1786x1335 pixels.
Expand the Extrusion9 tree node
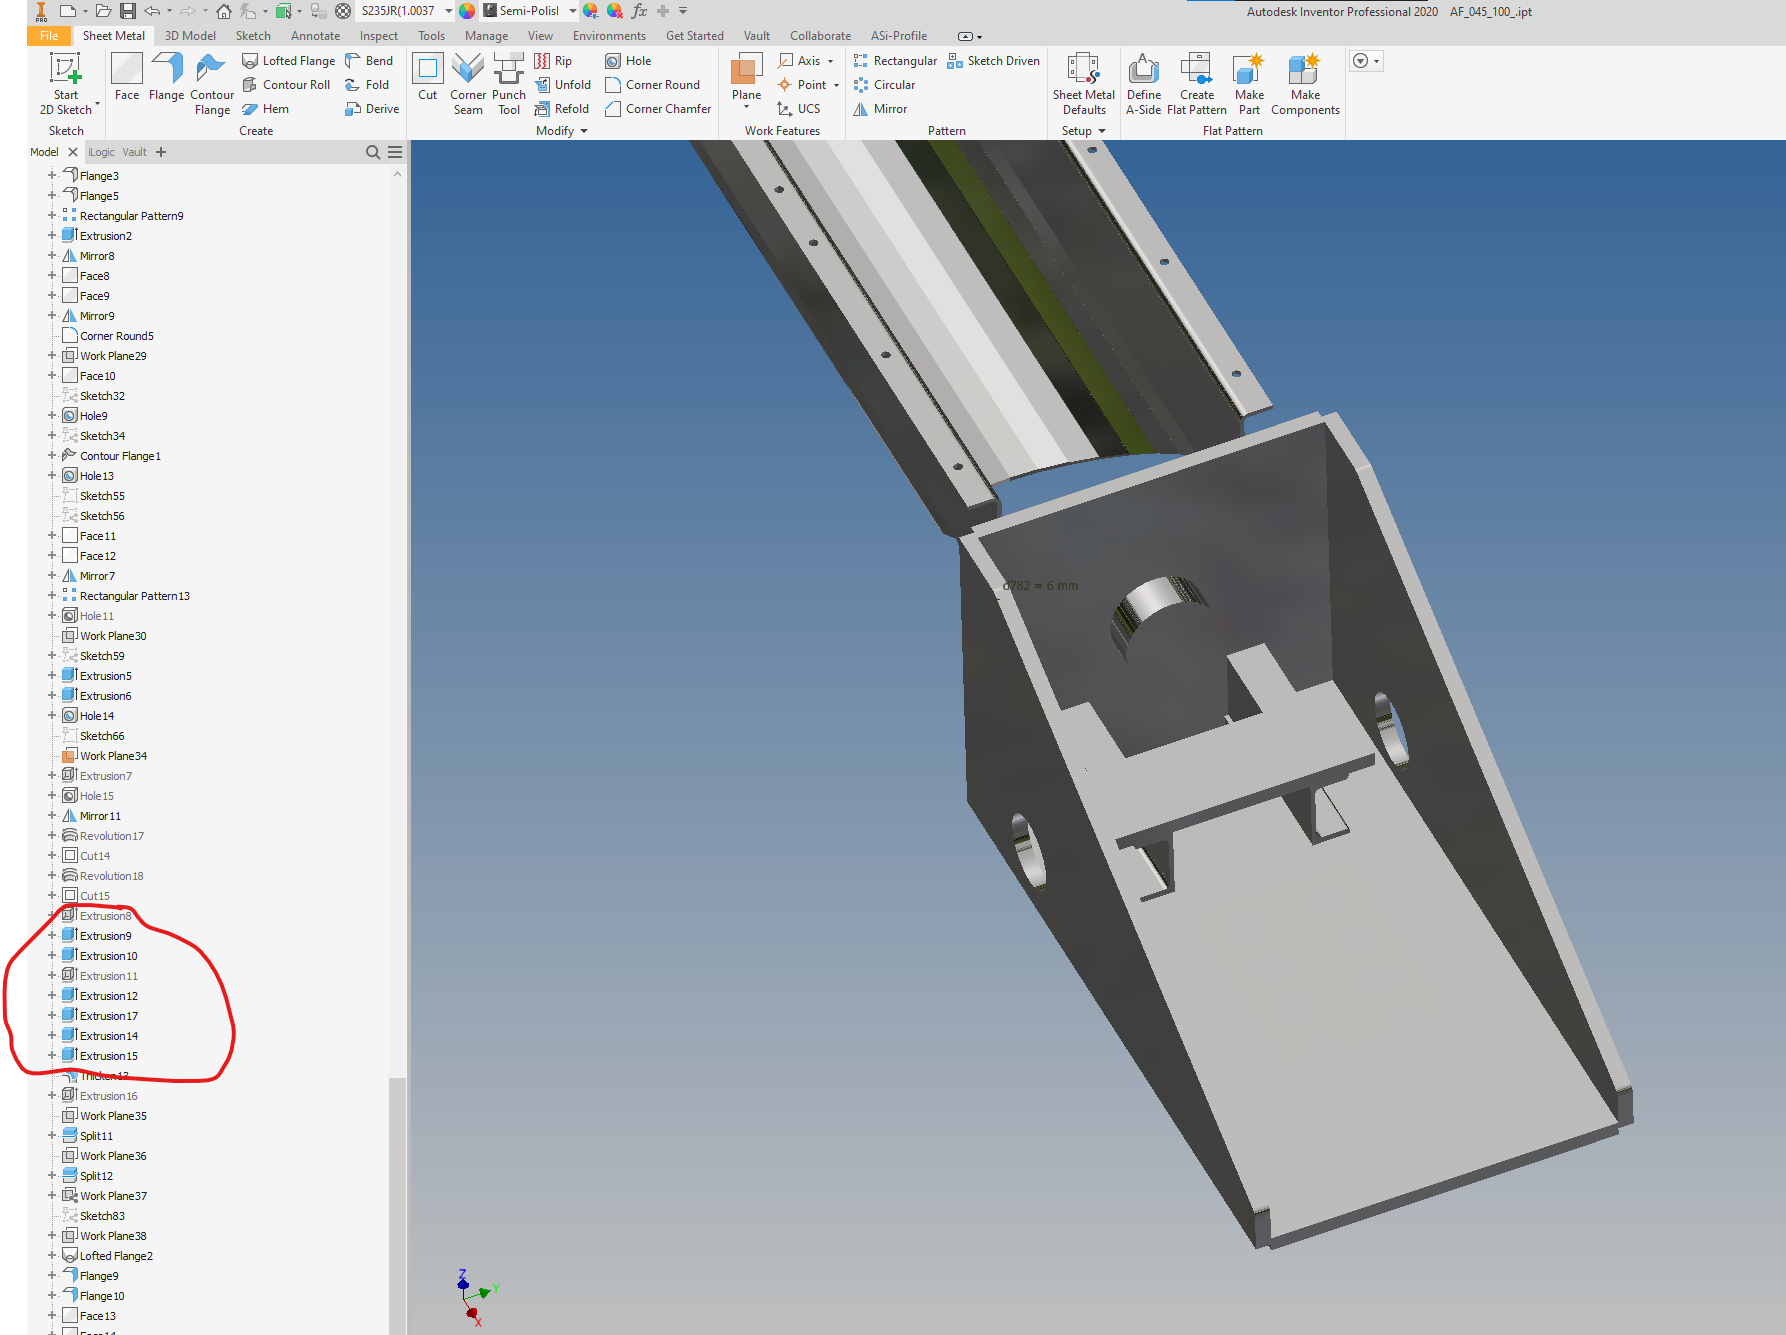point(52,935)
